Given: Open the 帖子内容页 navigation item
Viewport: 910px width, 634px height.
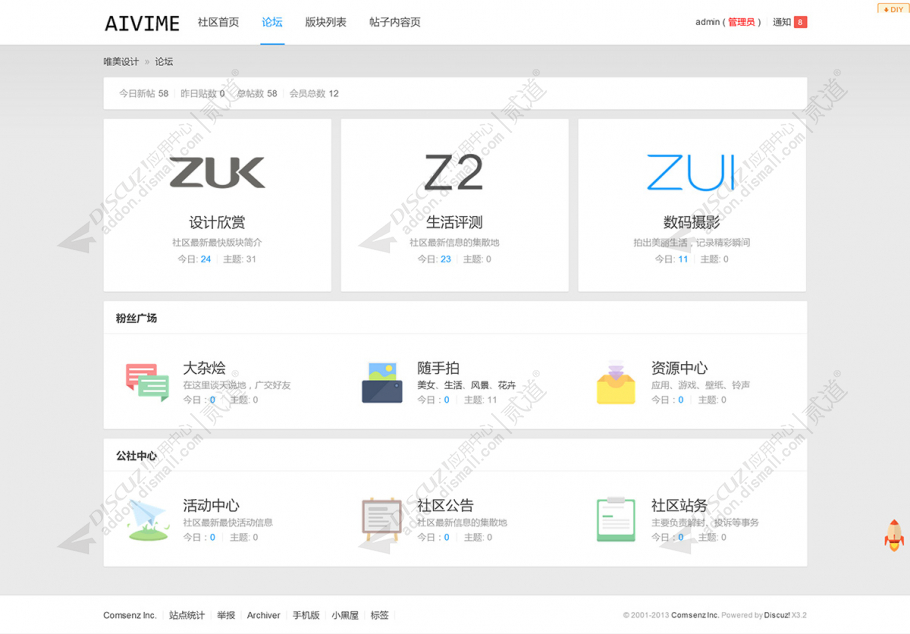Looking at the screenshot, I should [395, 22].
